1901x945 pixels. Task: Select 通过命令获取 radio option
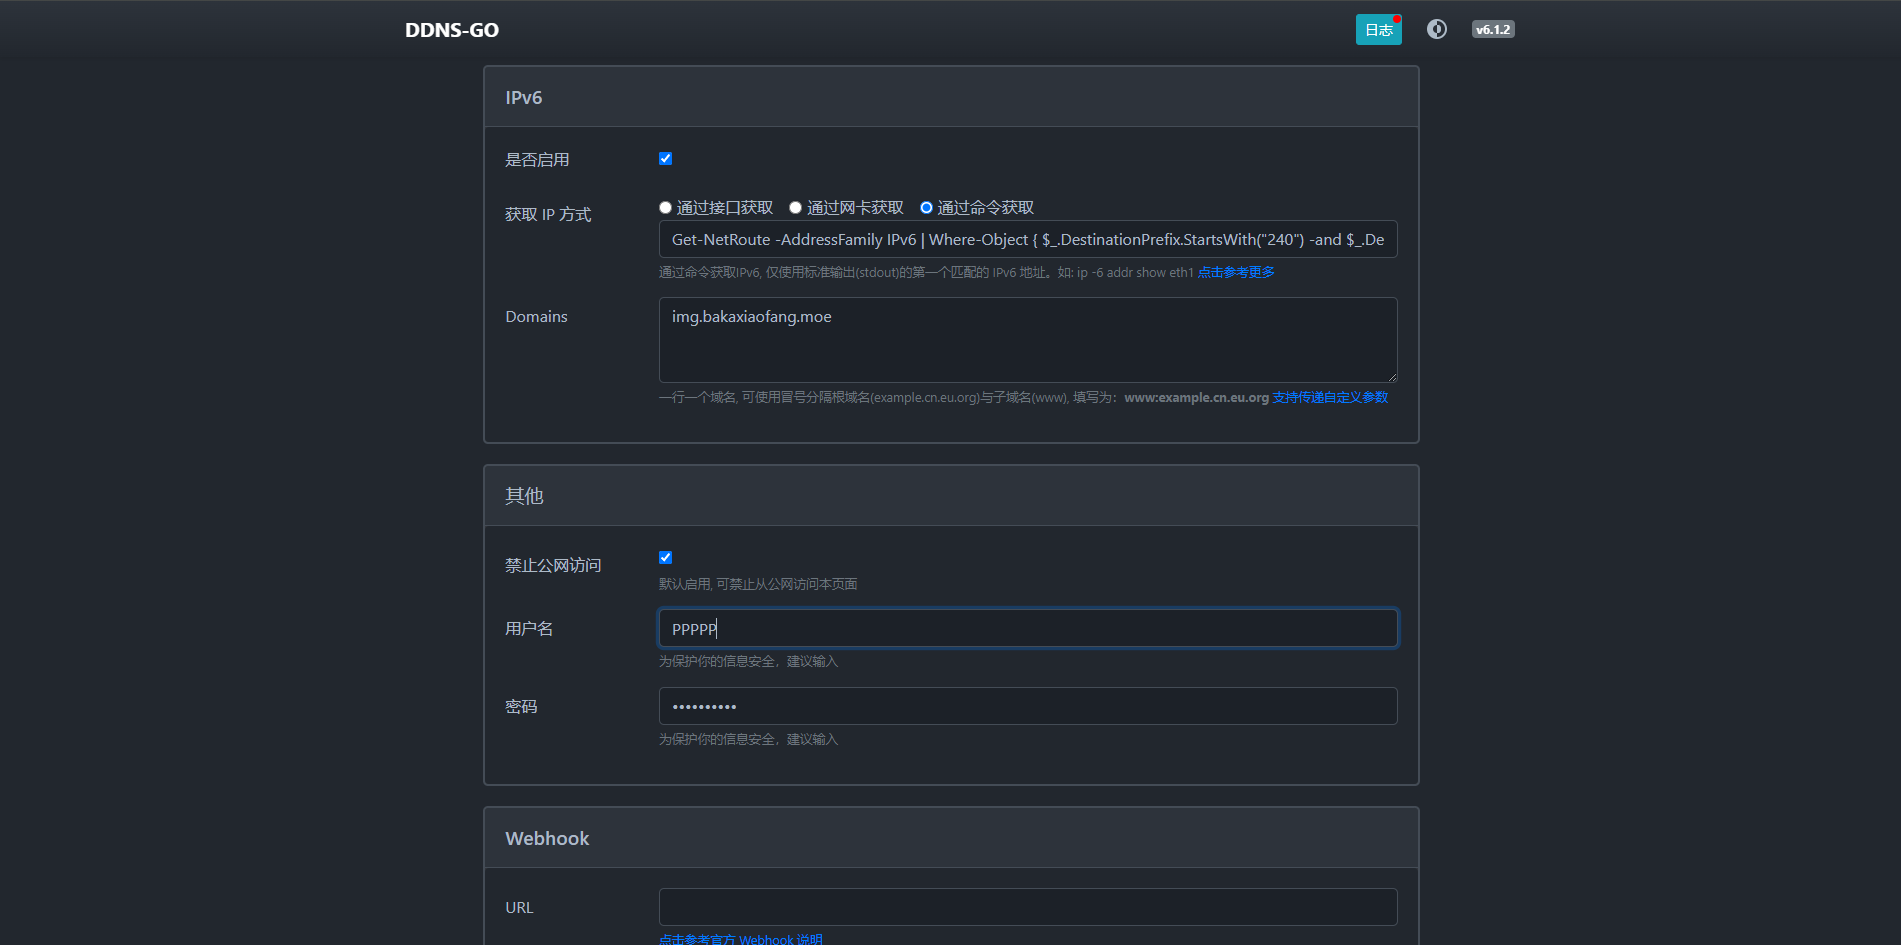[x=926, y=208]
